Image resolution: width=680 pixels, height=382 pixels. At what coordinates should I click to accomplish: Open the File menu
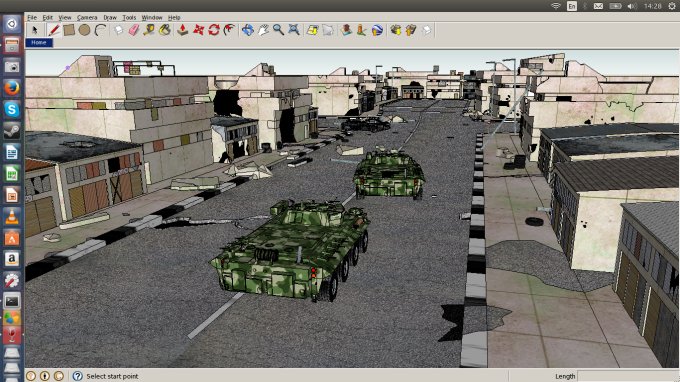click(32, 18)
